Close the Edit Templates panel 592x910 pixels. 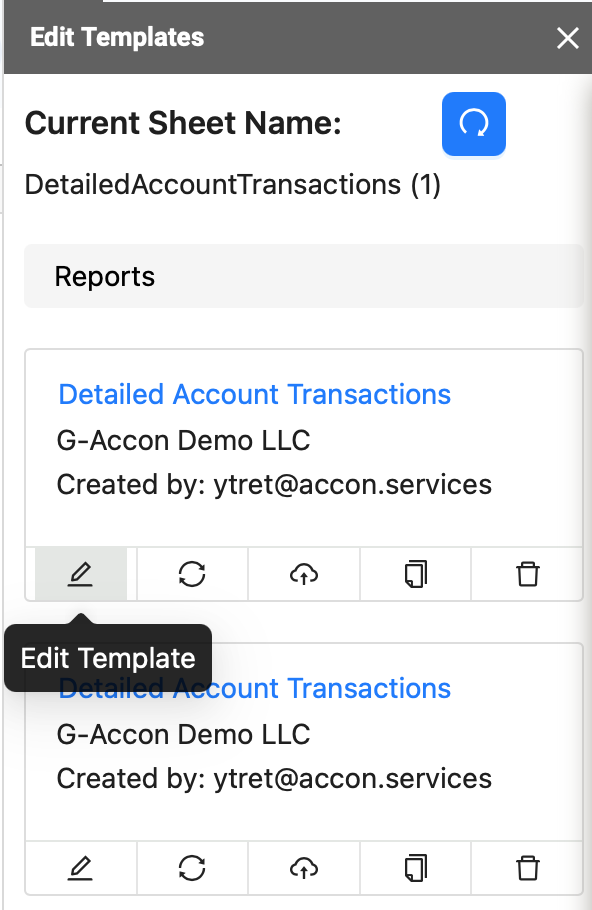[567, 38]
